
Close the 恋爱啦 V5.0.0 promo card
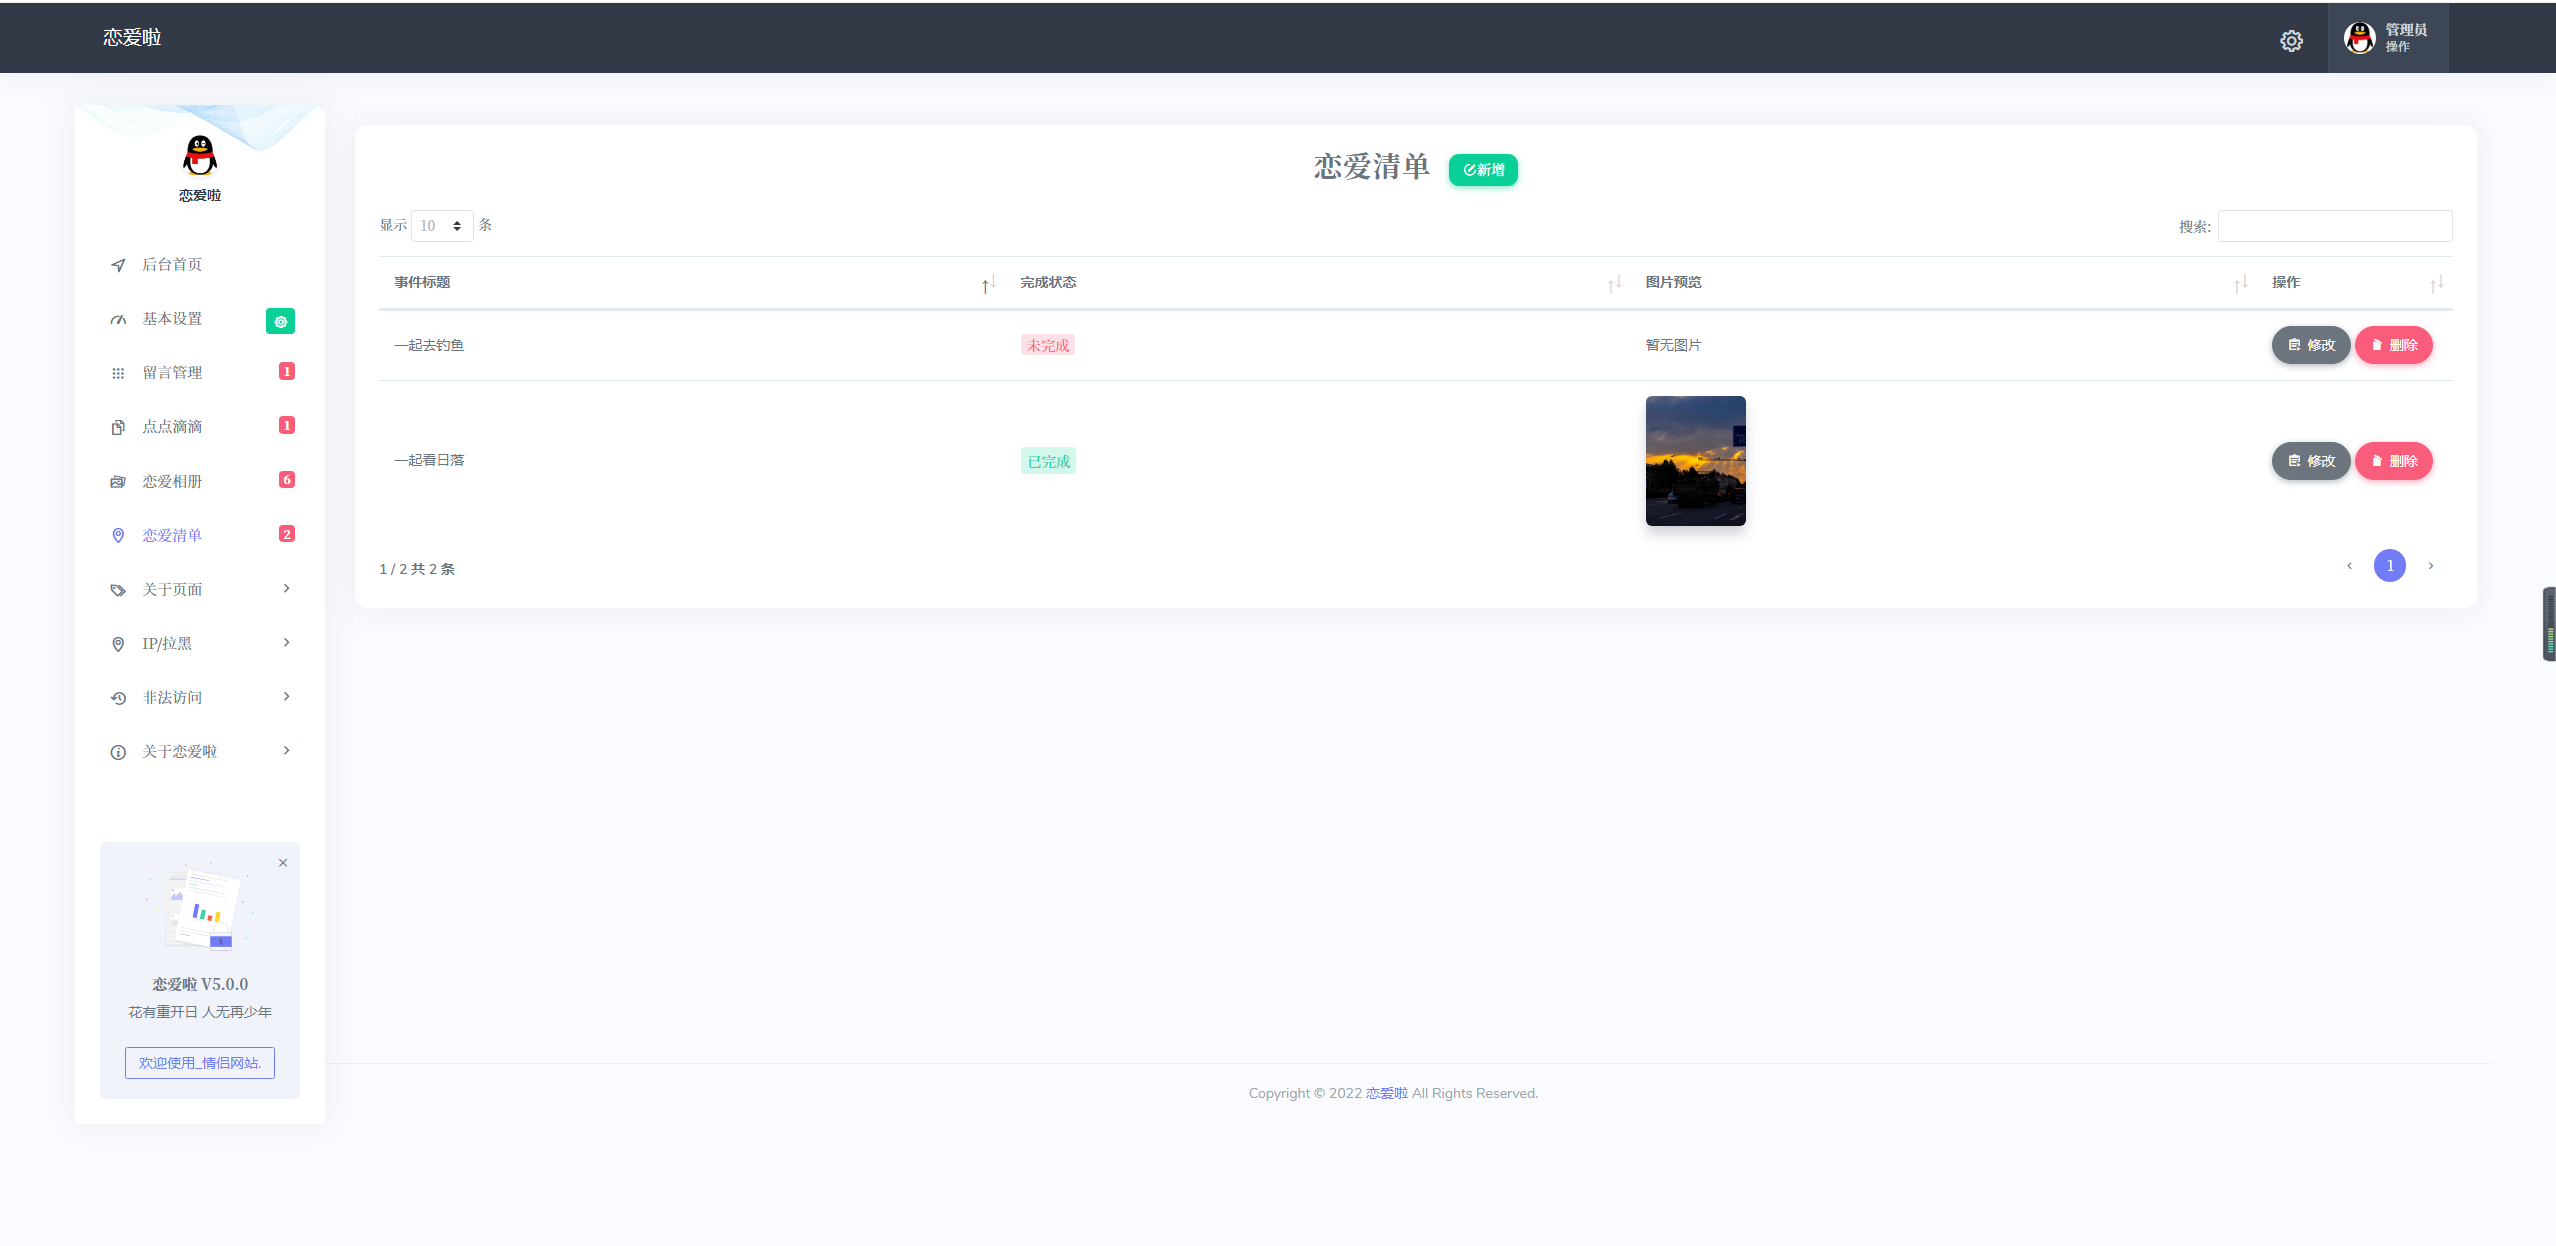tap(283, 862)
